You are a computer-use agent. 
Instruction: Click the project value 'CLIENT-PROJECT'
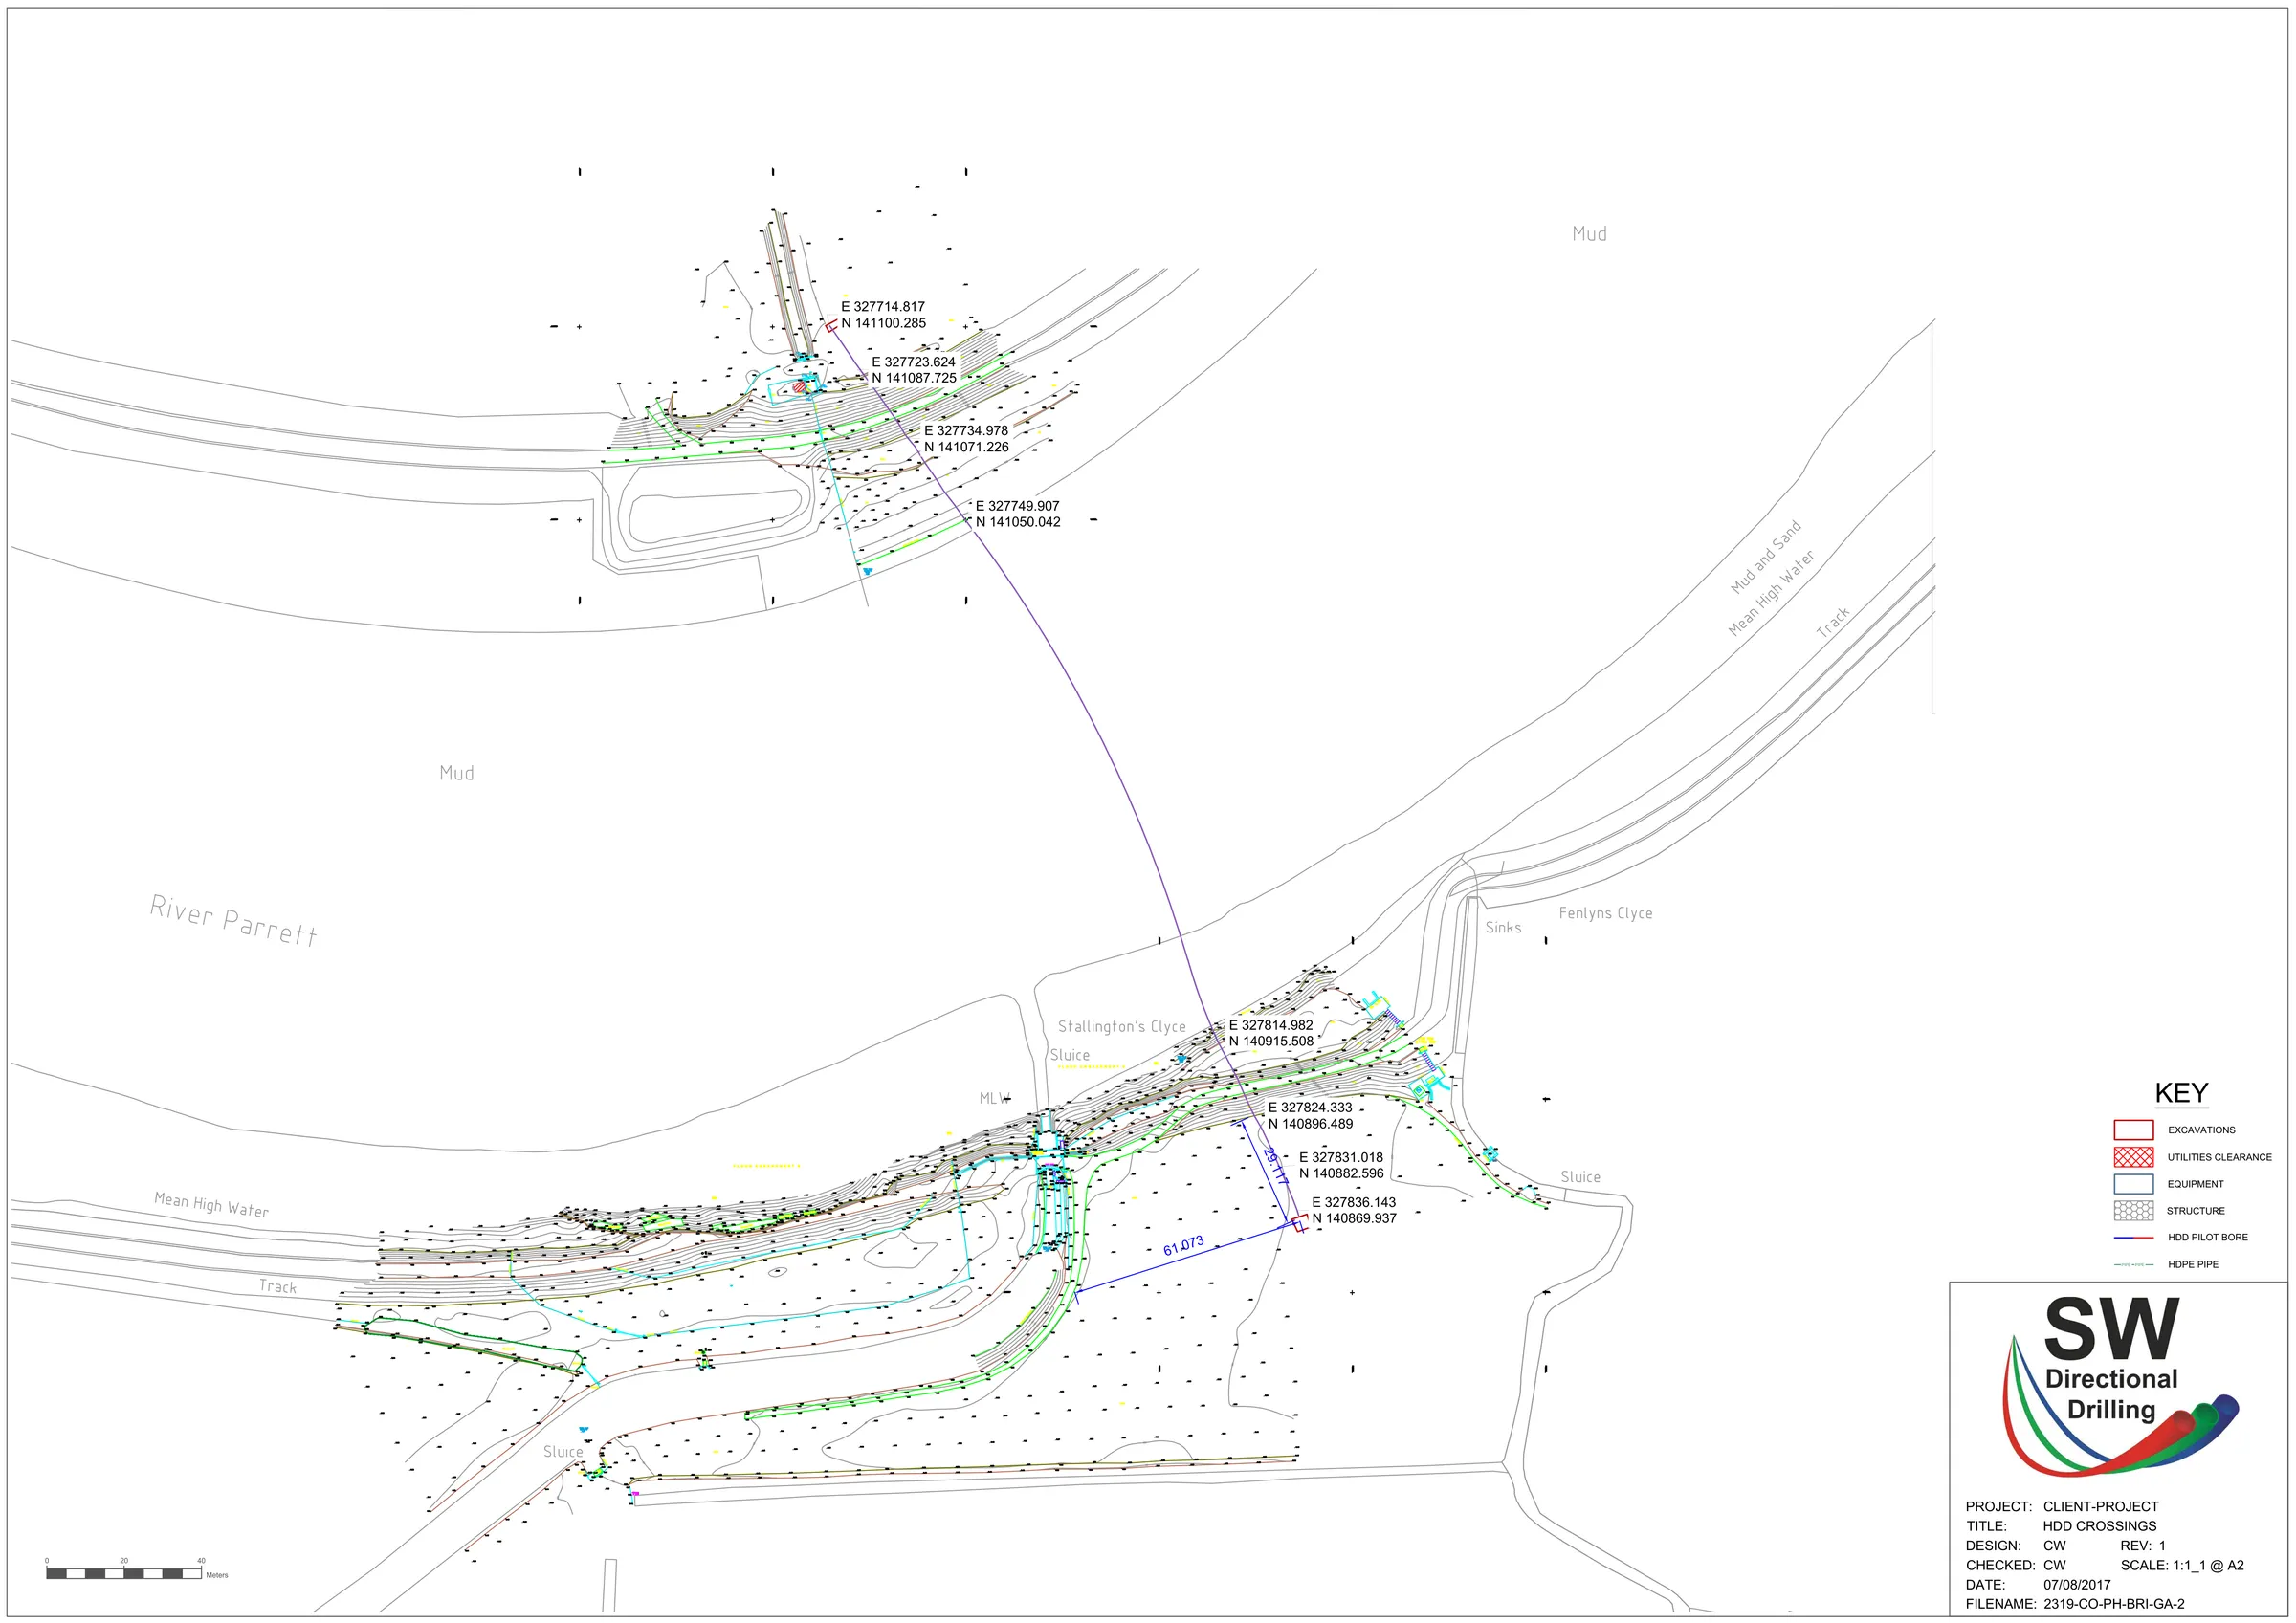point(2100,1506)
